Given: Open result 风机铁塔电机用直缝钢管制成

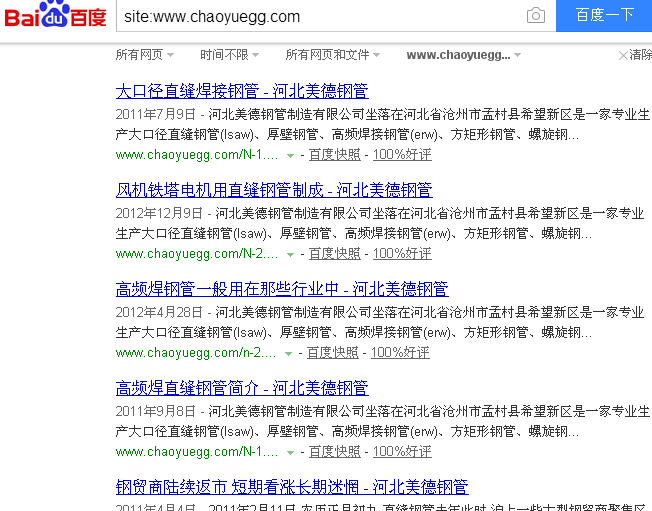Looking at the screenshot, I should click(x=274, y=190).
